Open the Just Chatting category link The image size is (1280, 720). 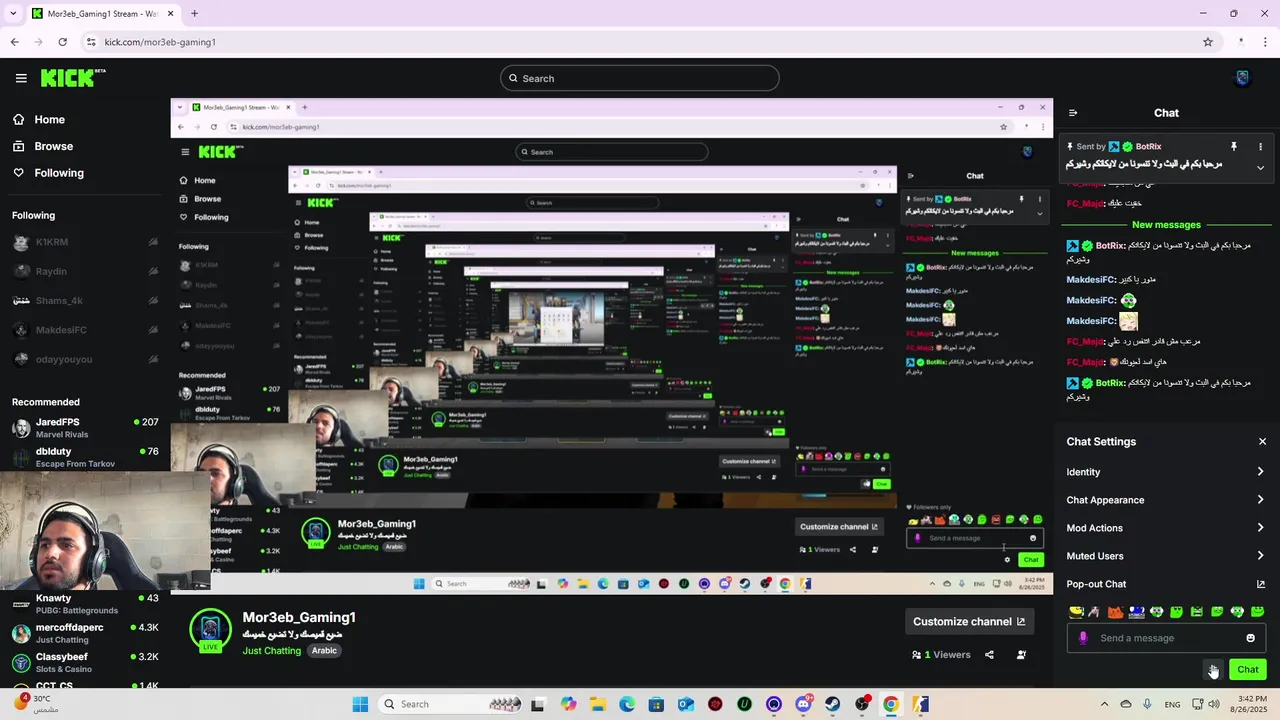pos(271,650)
